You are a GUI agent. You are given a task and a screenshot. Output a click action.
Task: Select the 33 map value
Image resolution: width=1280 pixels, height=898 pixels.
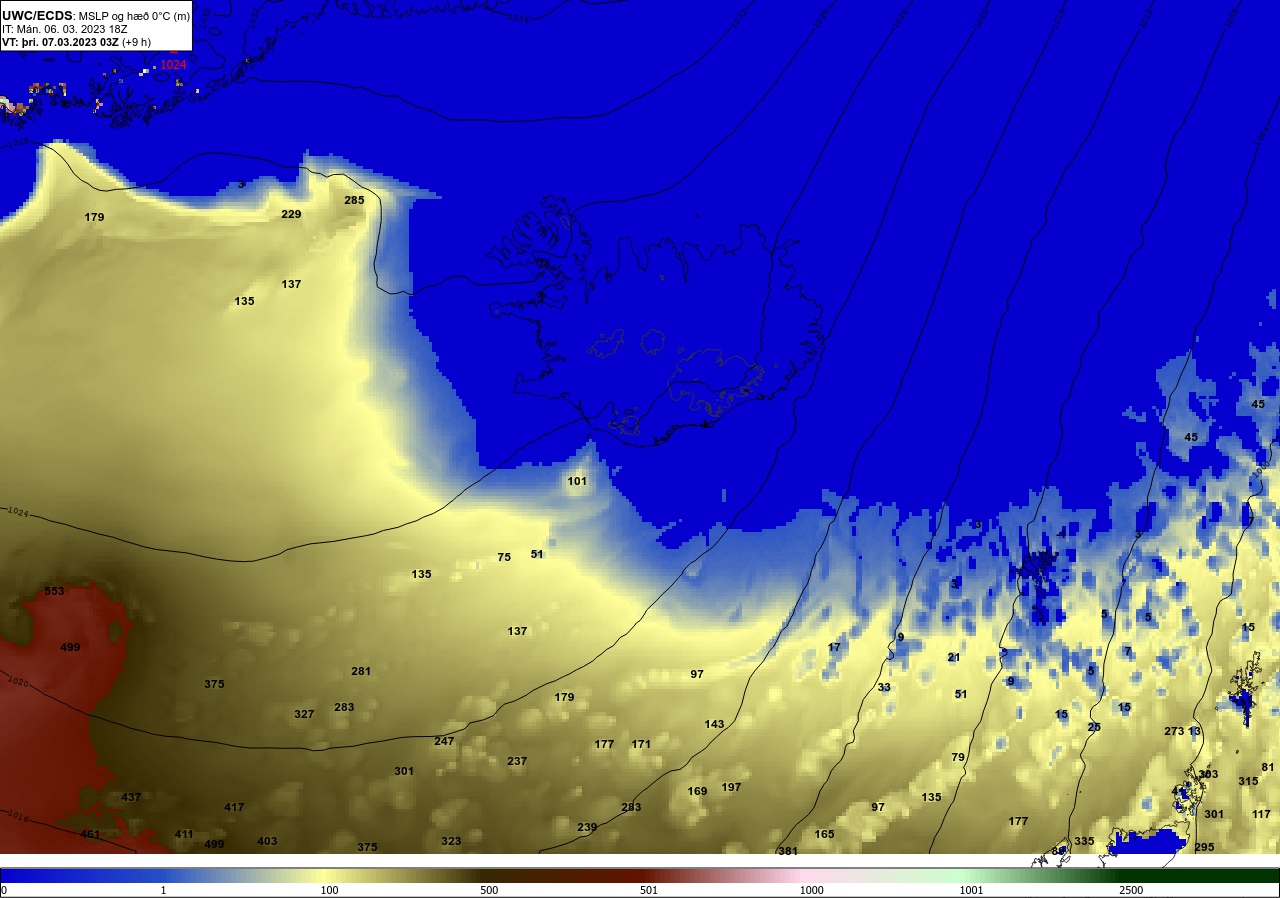click(x=884, y=687)
